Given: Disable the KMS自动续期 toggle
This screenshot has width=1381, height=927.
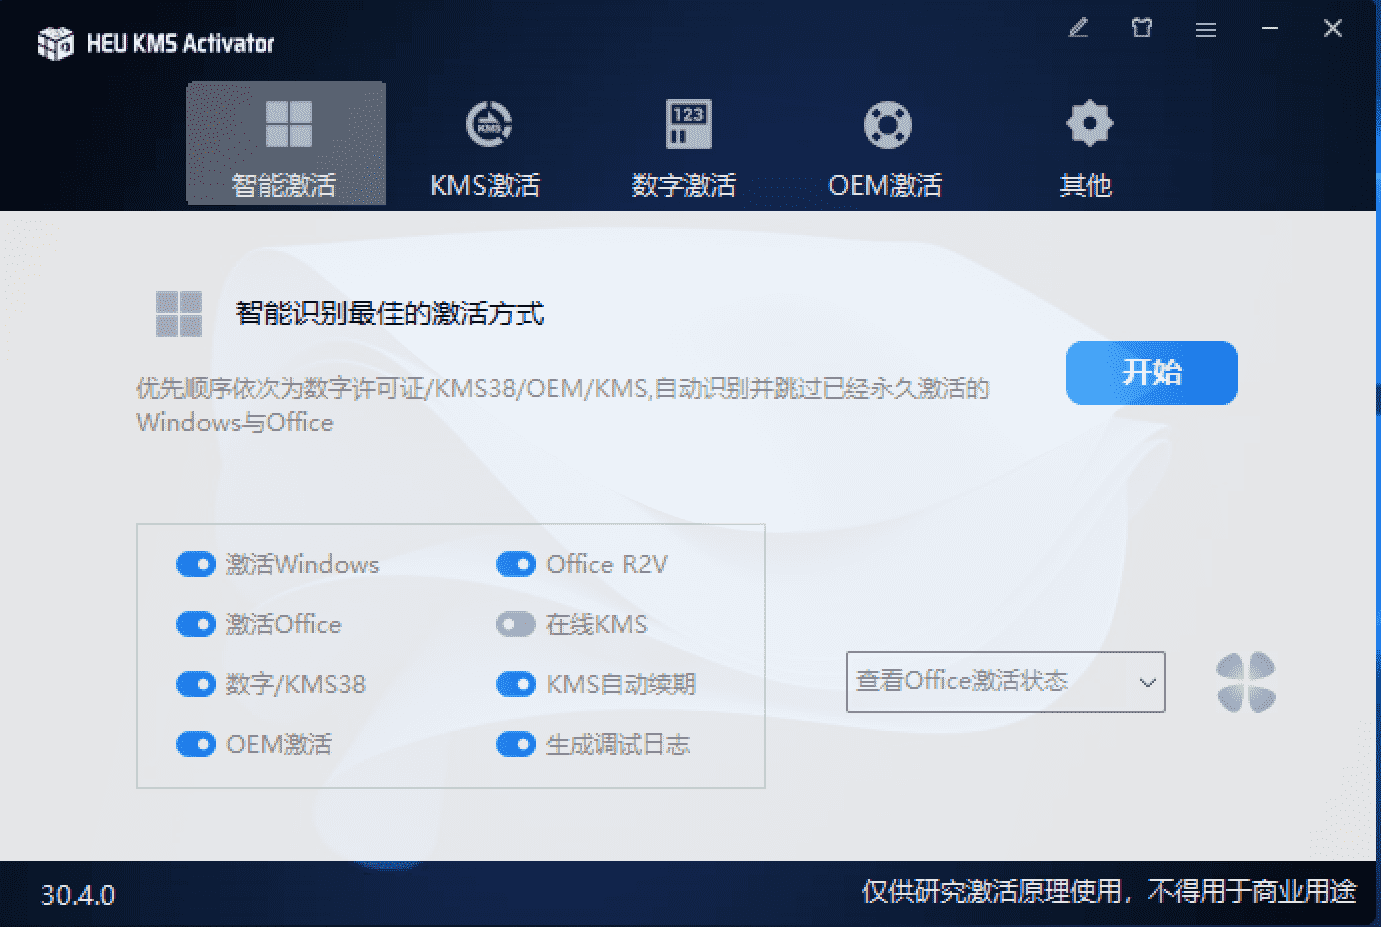Looking at the screenshot, I should 516,685.
